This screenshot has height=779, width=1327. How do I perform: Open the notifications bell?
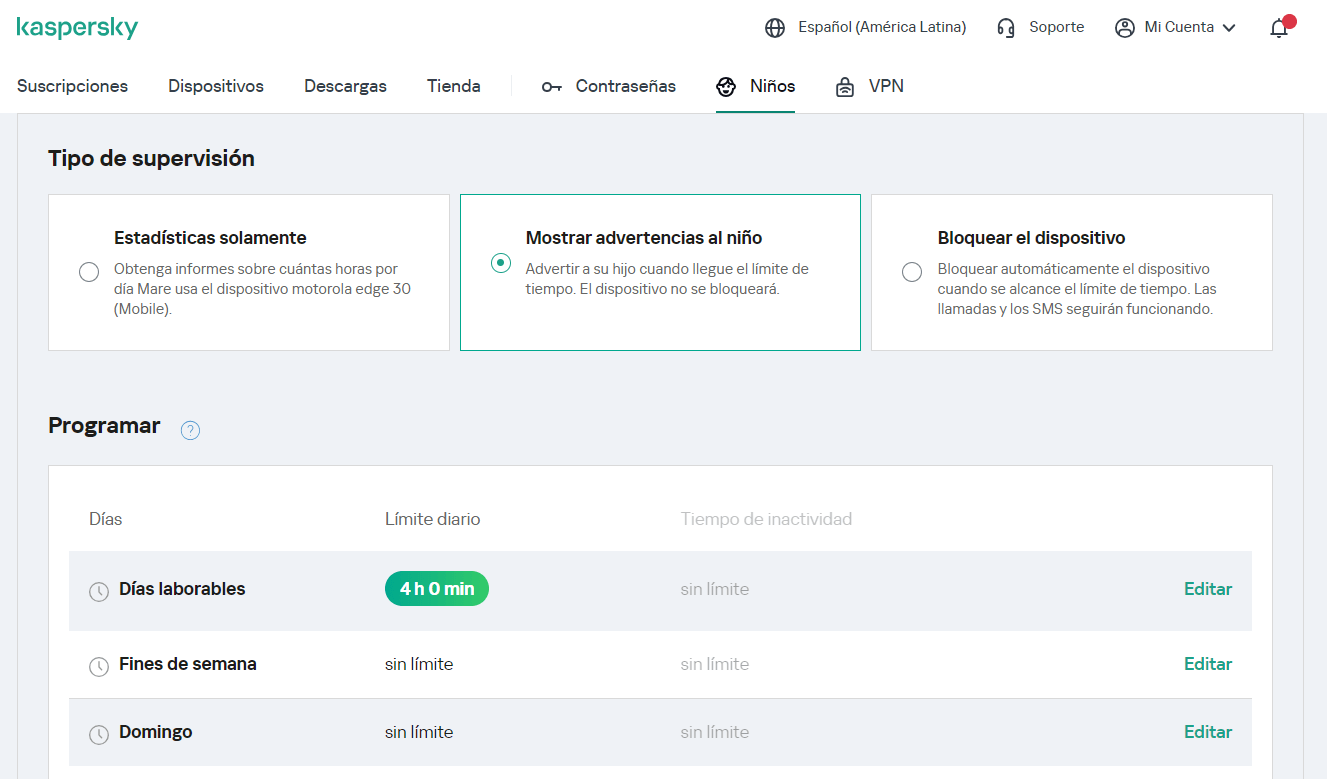point(1279,28)
